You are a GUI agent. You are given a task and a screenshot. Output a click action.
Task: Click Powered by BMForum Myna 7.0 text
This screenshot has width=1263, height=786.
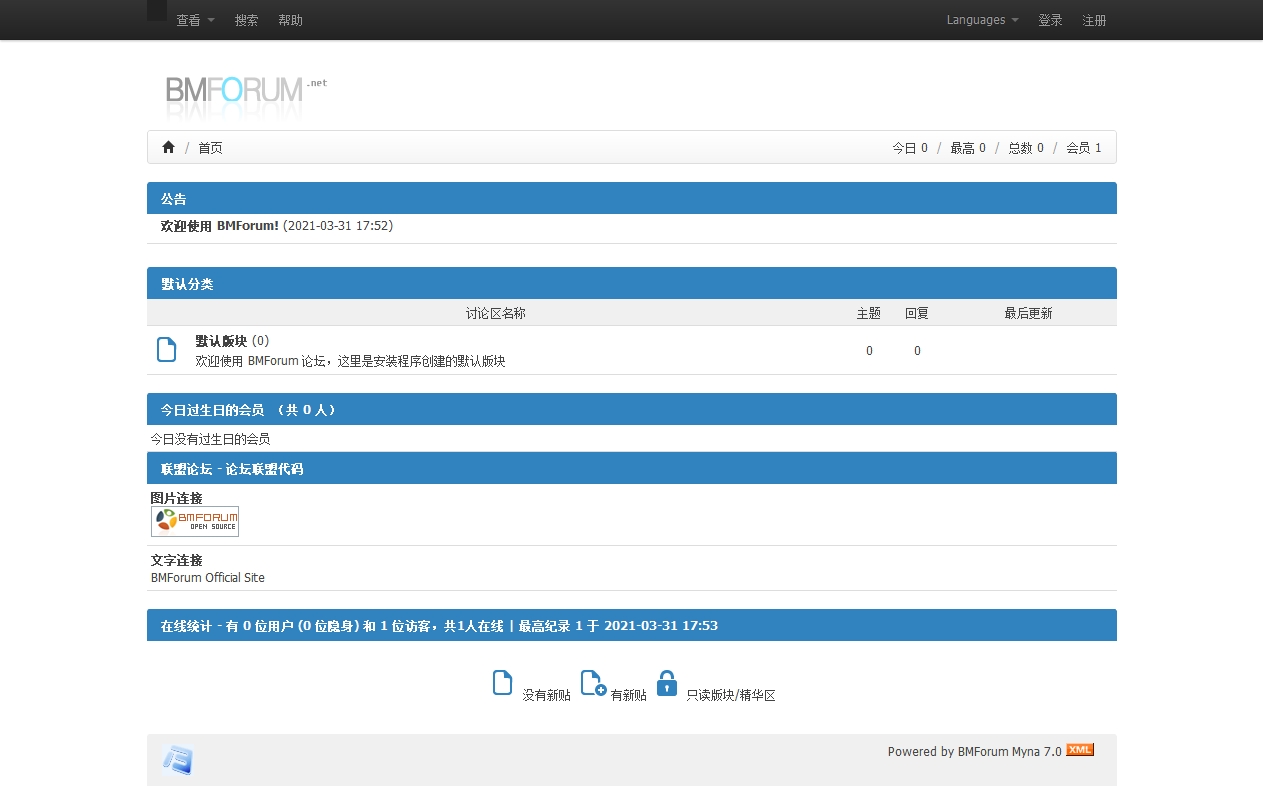point(975,752)
